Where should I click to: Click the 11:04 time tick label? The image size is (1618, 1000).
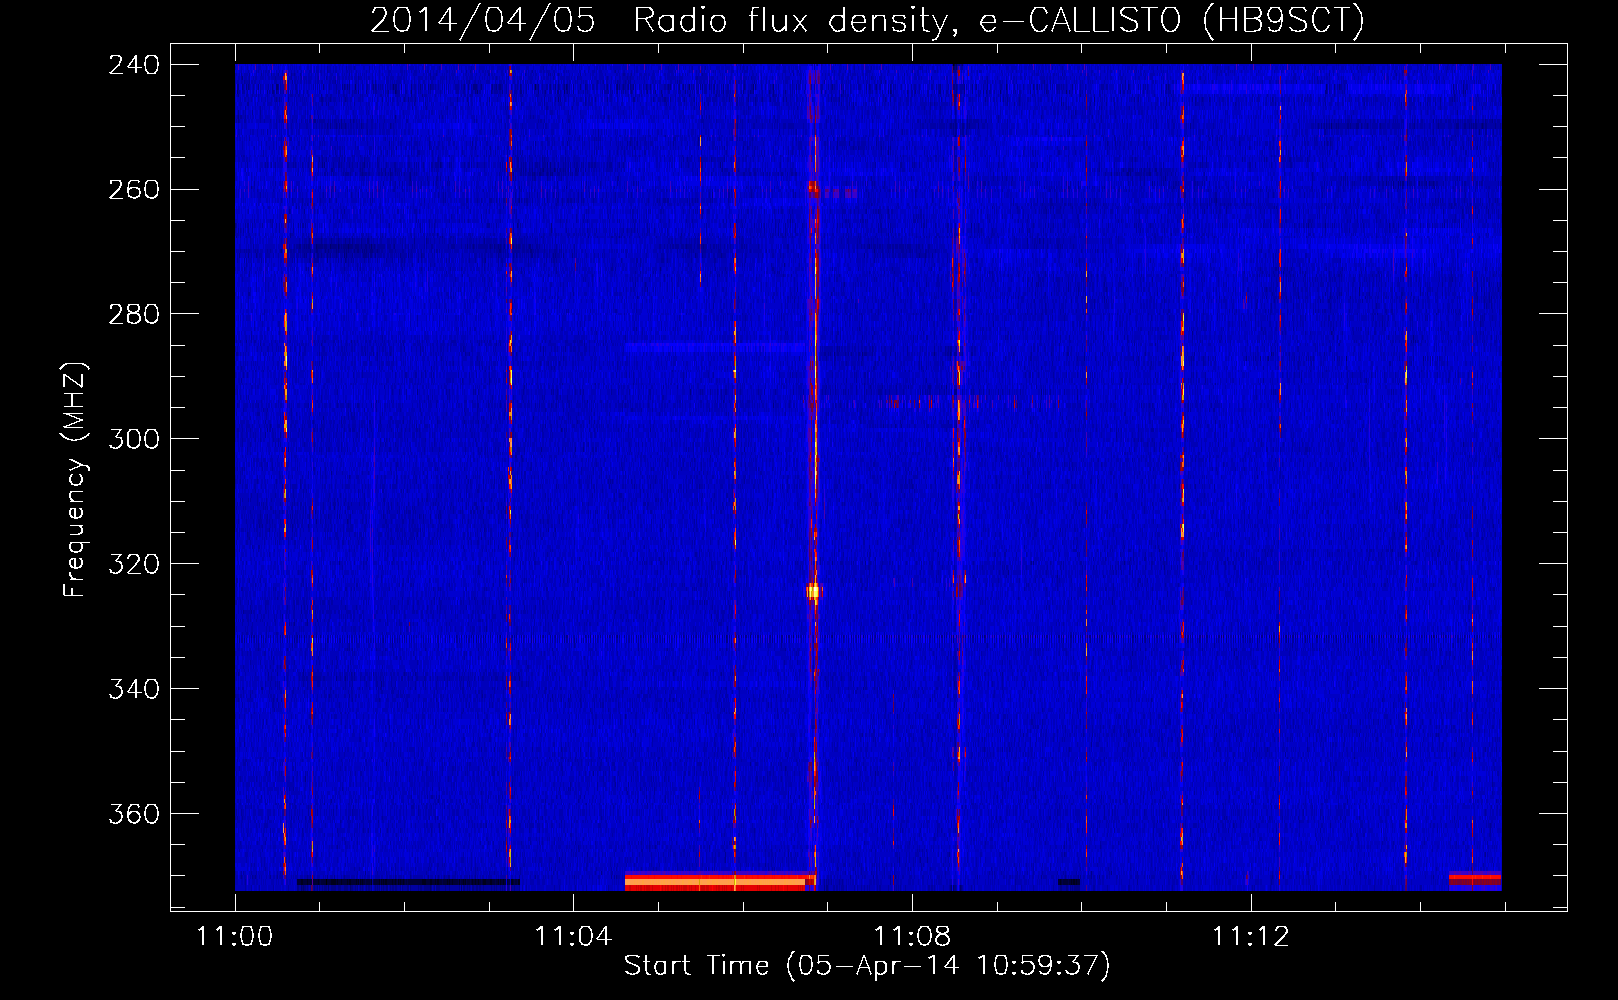tap(573, 937)
